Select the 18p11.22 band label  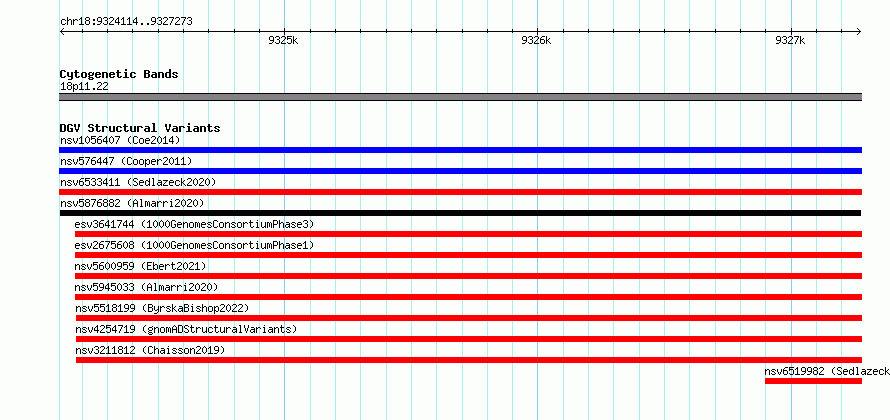[x=84, y=87]
